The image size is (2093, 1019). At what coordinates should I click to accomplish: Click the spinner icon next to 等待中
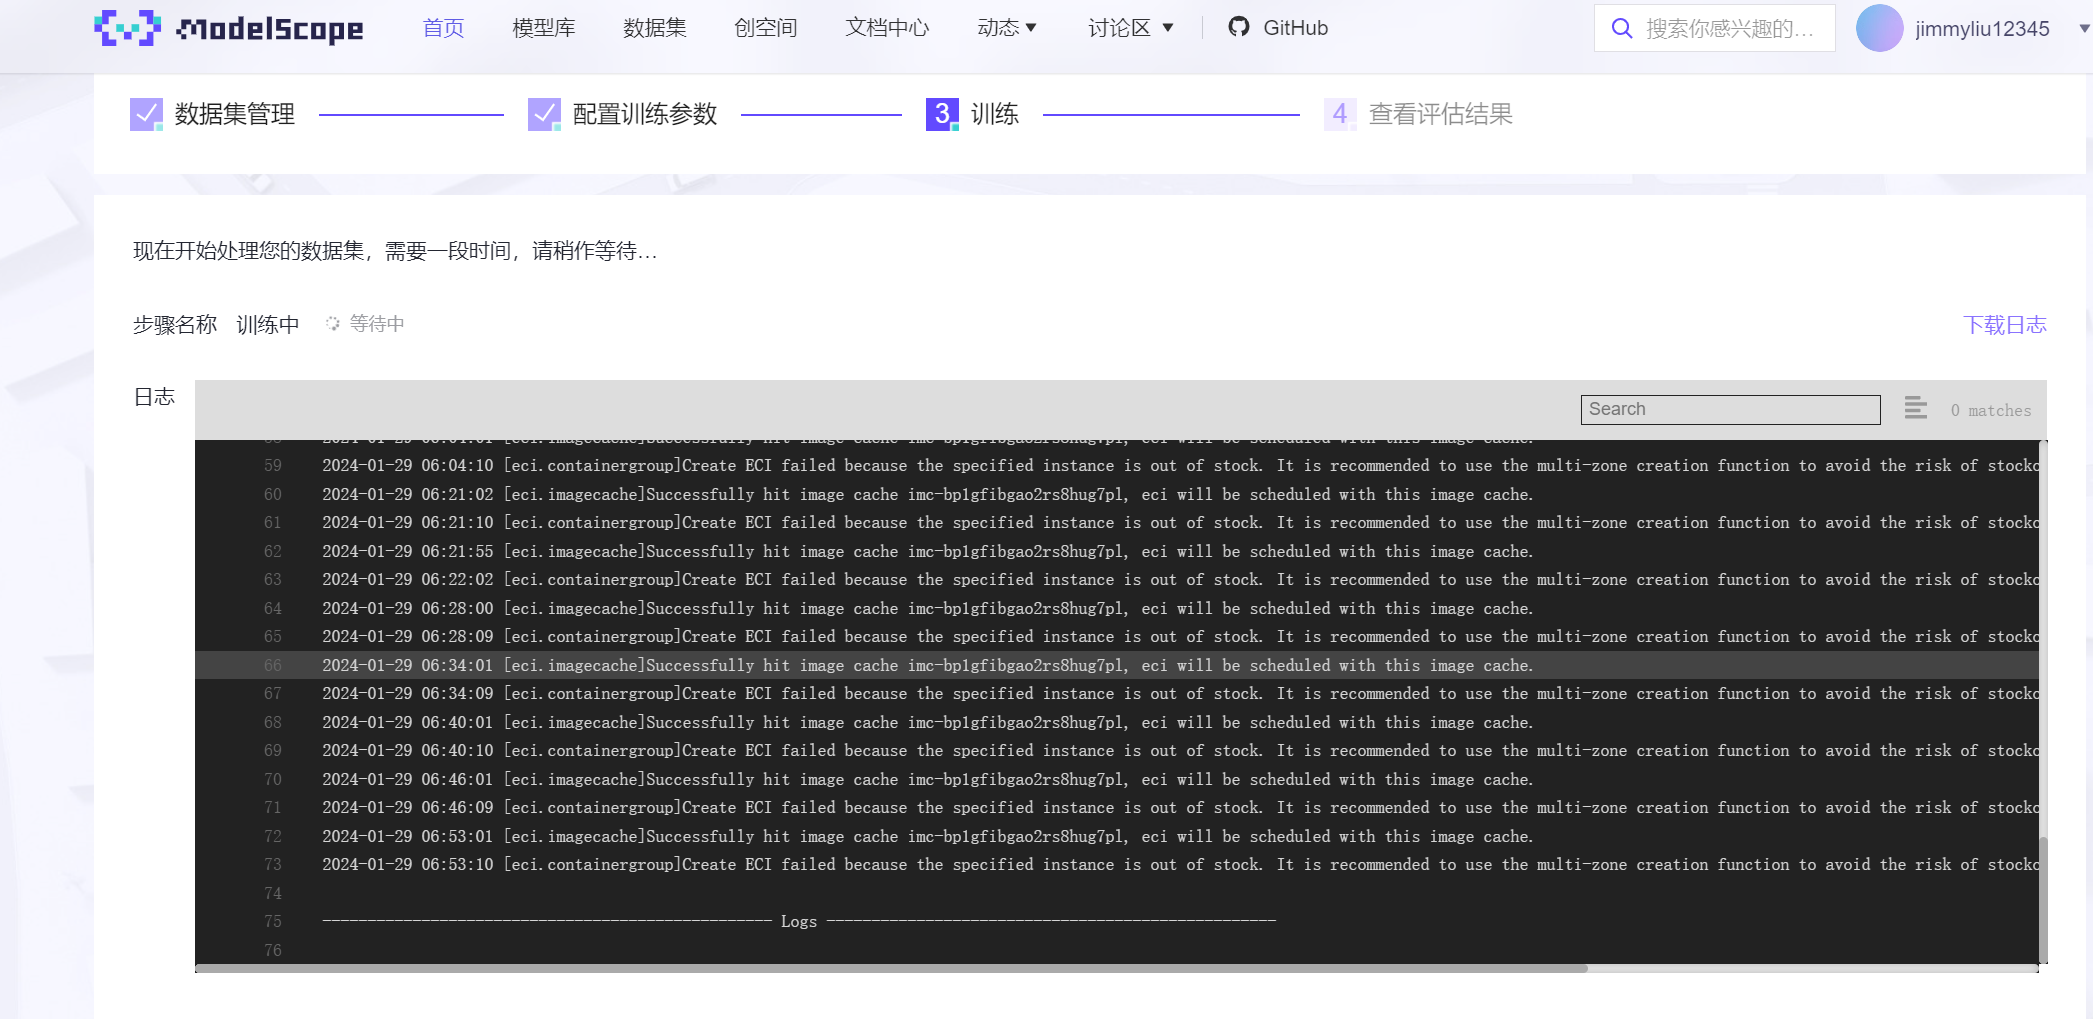[331, 323]
